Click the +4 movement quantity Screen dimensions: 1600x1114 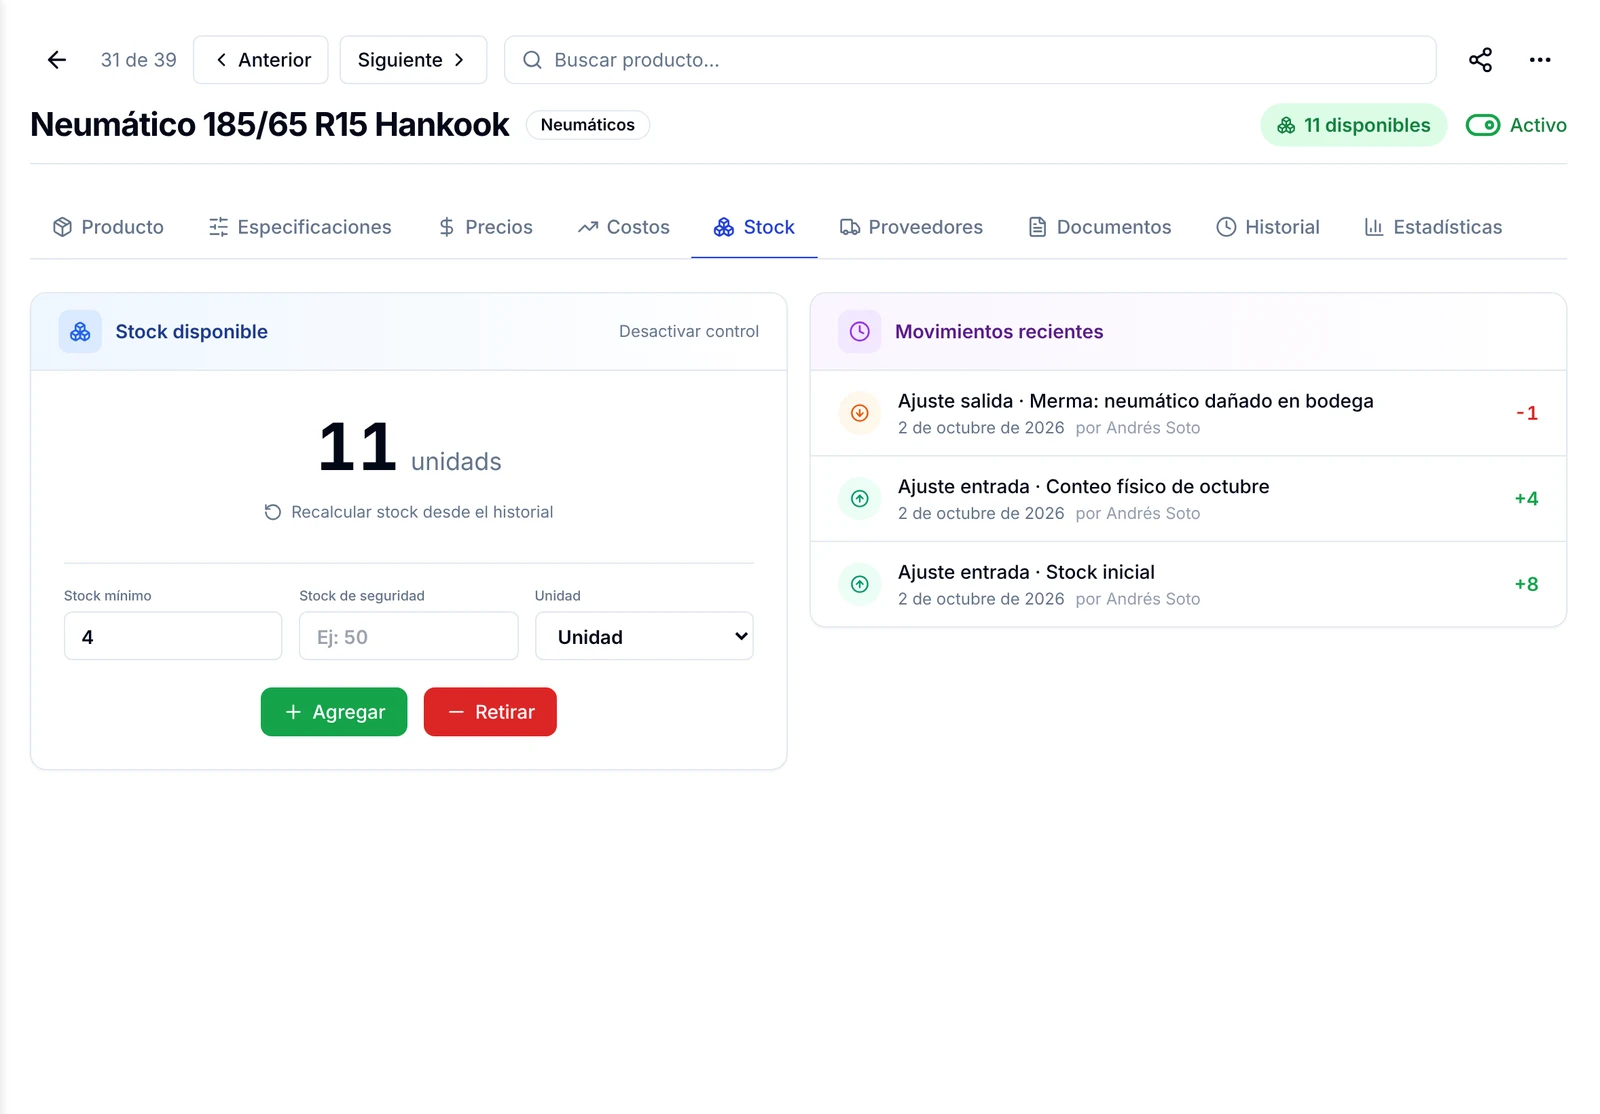[1526, 498]
